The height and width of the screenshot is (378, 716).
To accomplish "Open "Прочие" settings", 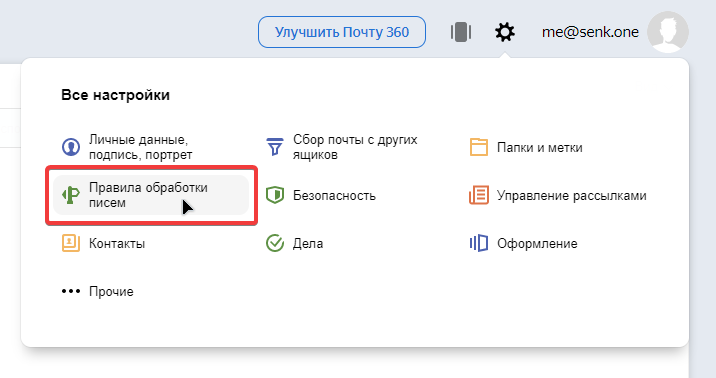I will [x=111, y=291].
